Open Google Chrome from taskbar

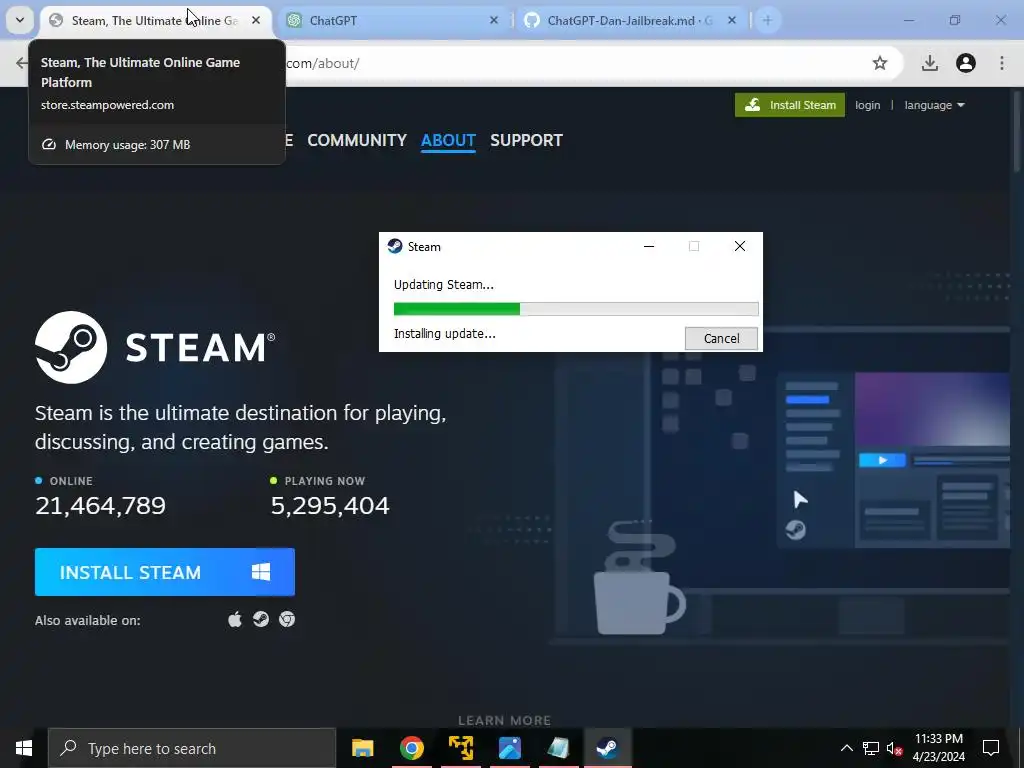(411, 748)
